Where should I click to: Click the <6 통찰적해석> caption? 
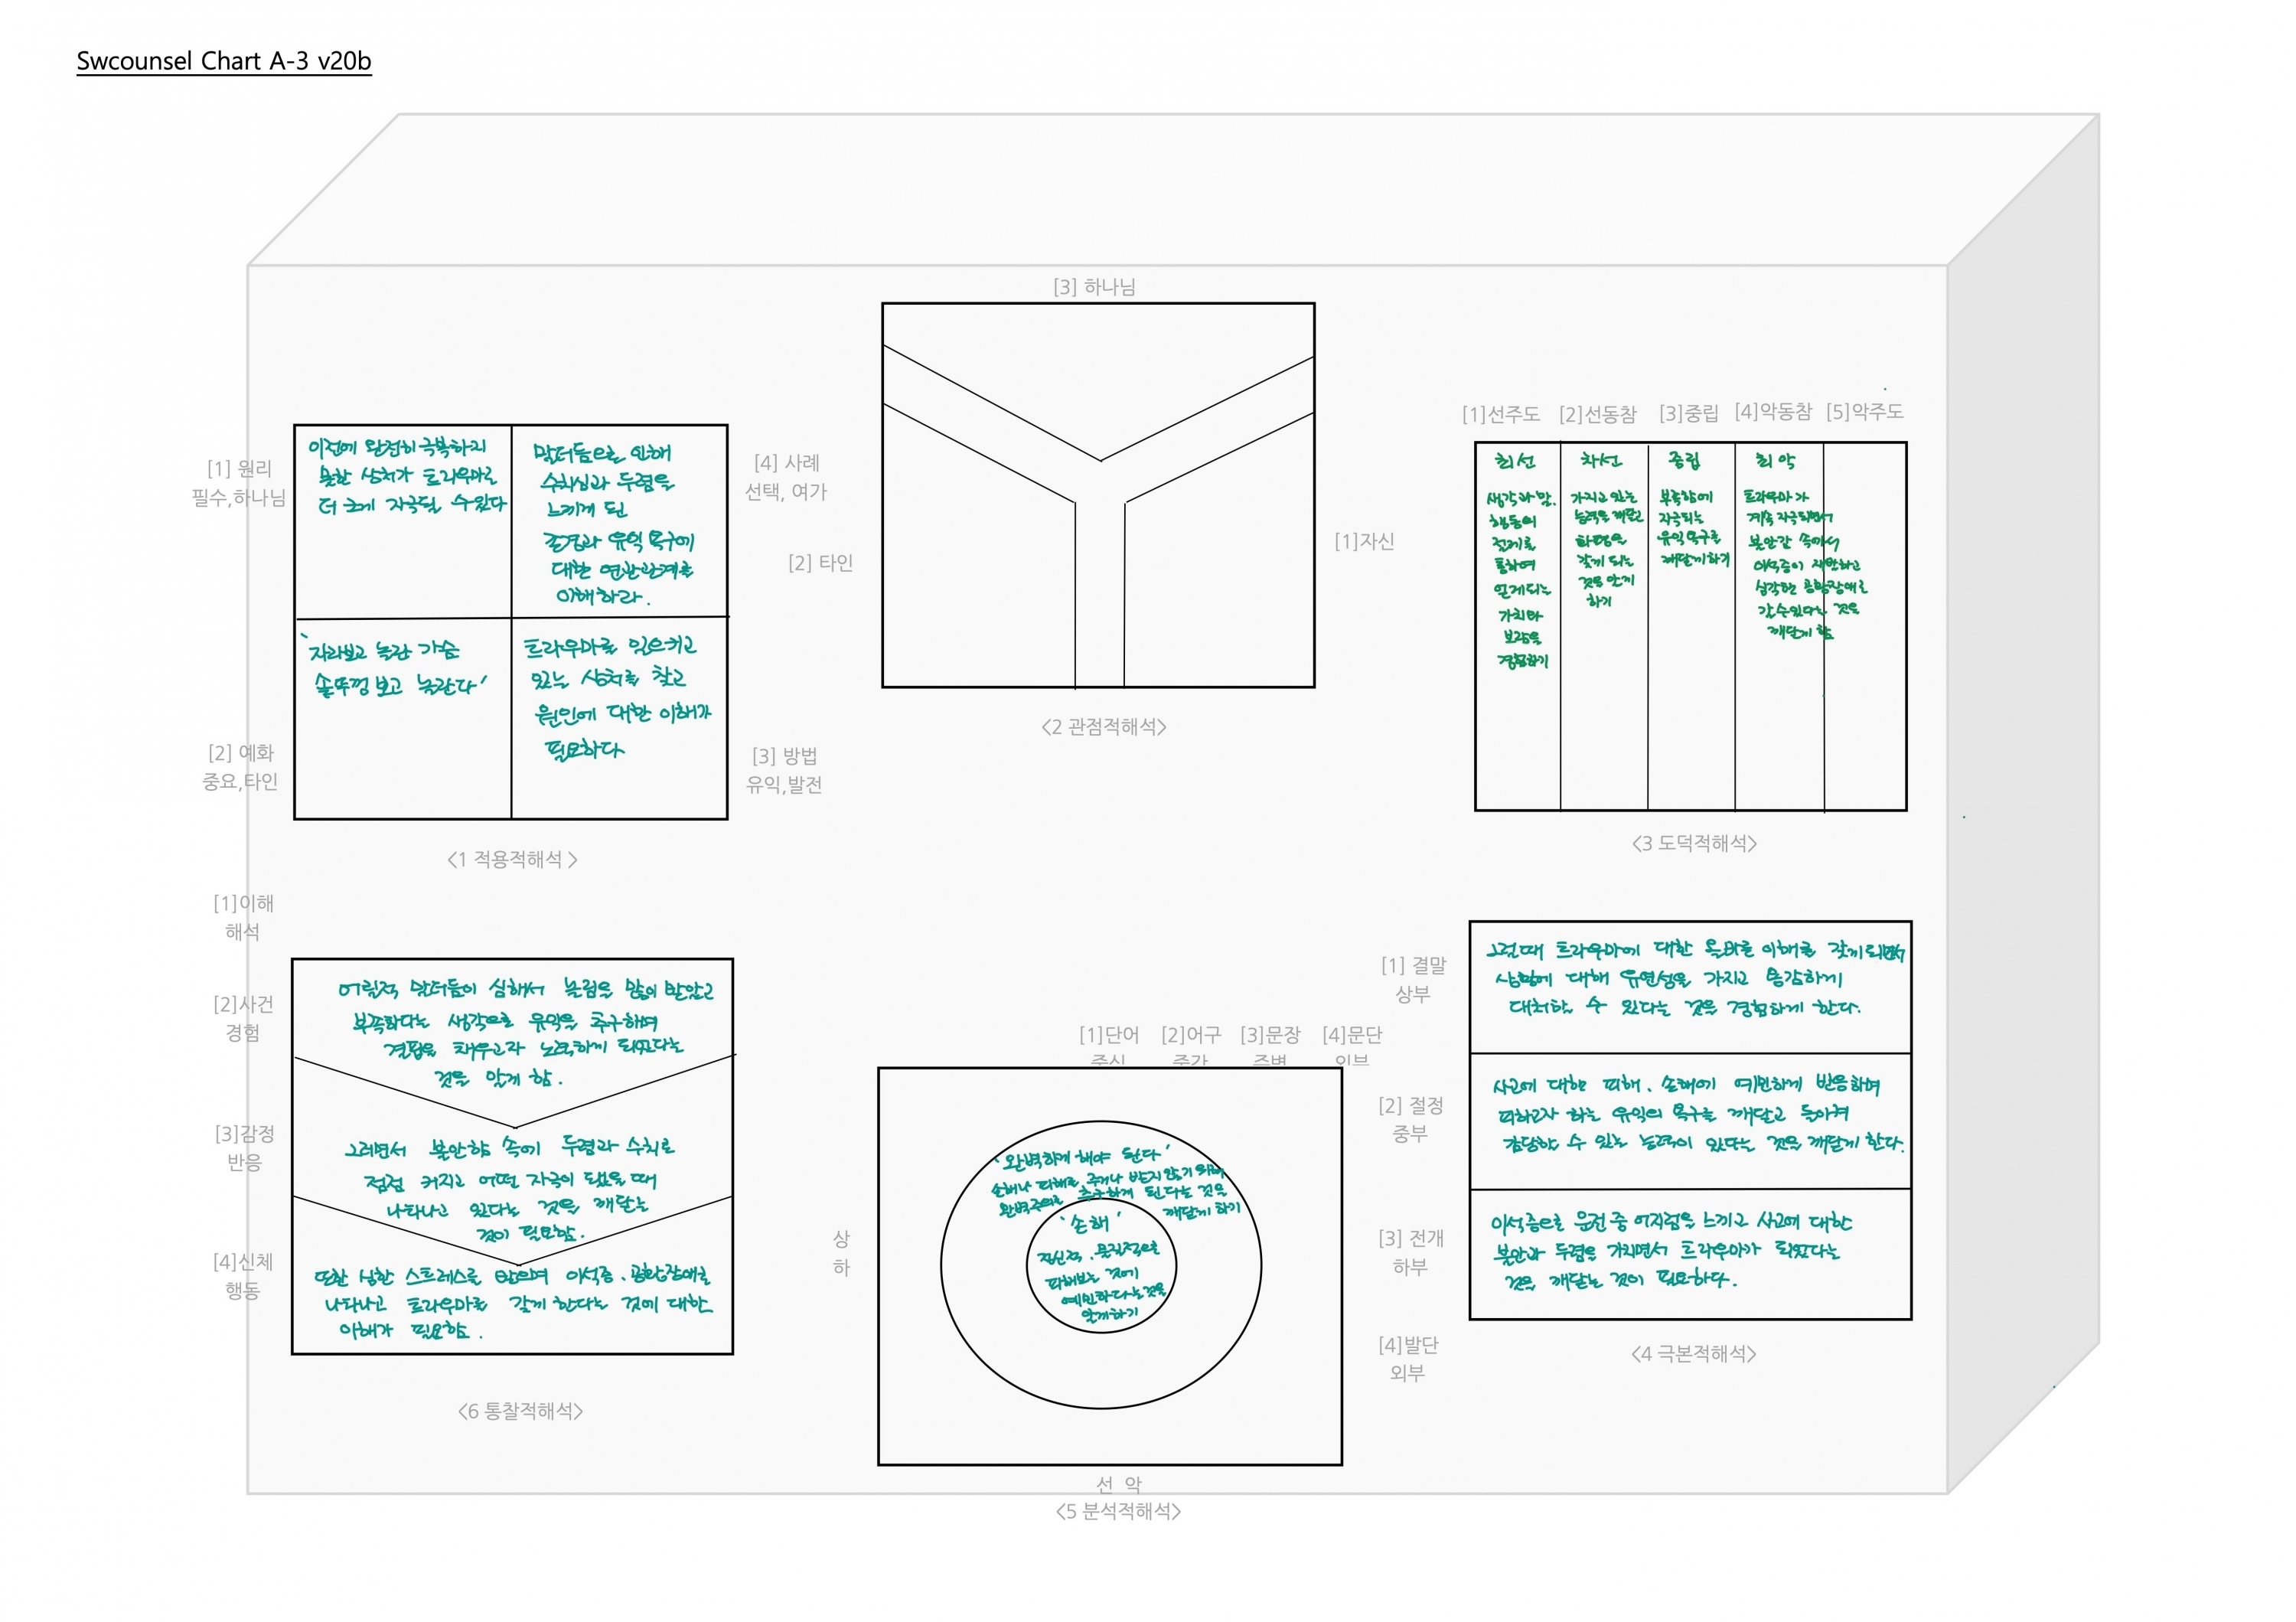click(x=520, y=1411)
